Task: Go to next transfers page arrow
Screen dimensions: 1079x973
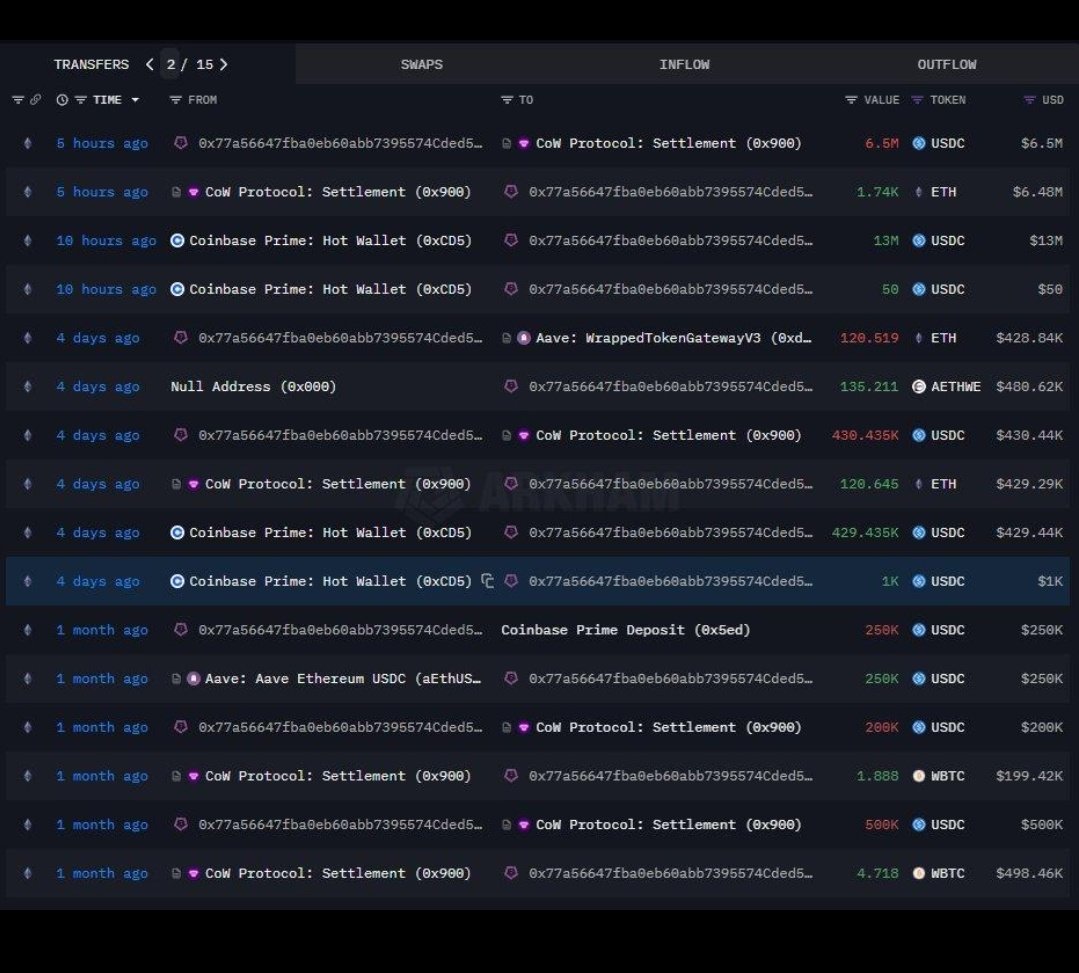Action: (x=223, y=64)
